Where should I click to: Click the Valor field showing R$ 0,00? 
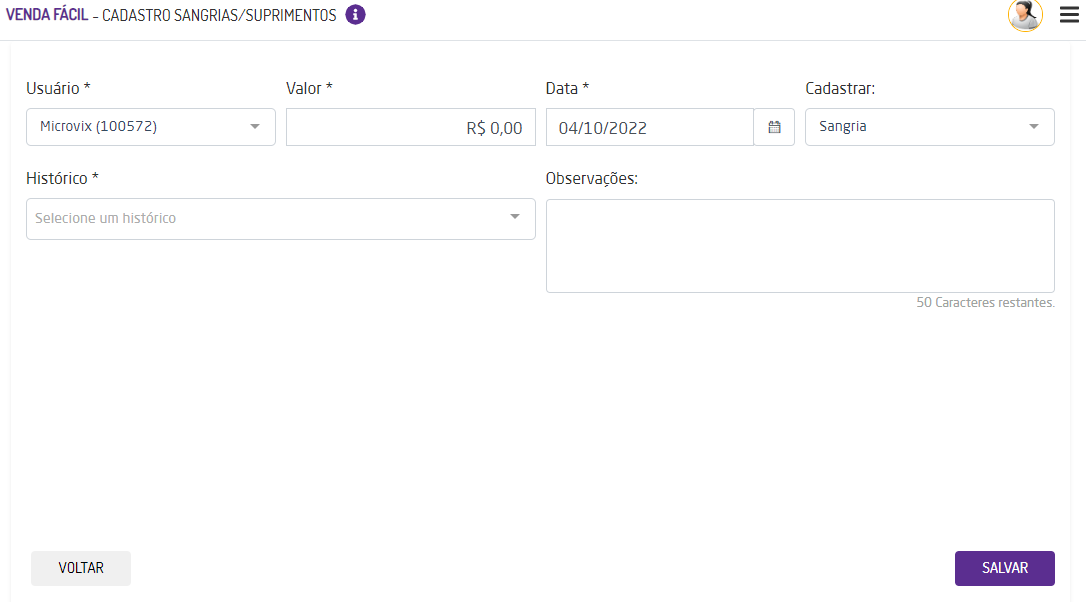click(x=410, y=127)
